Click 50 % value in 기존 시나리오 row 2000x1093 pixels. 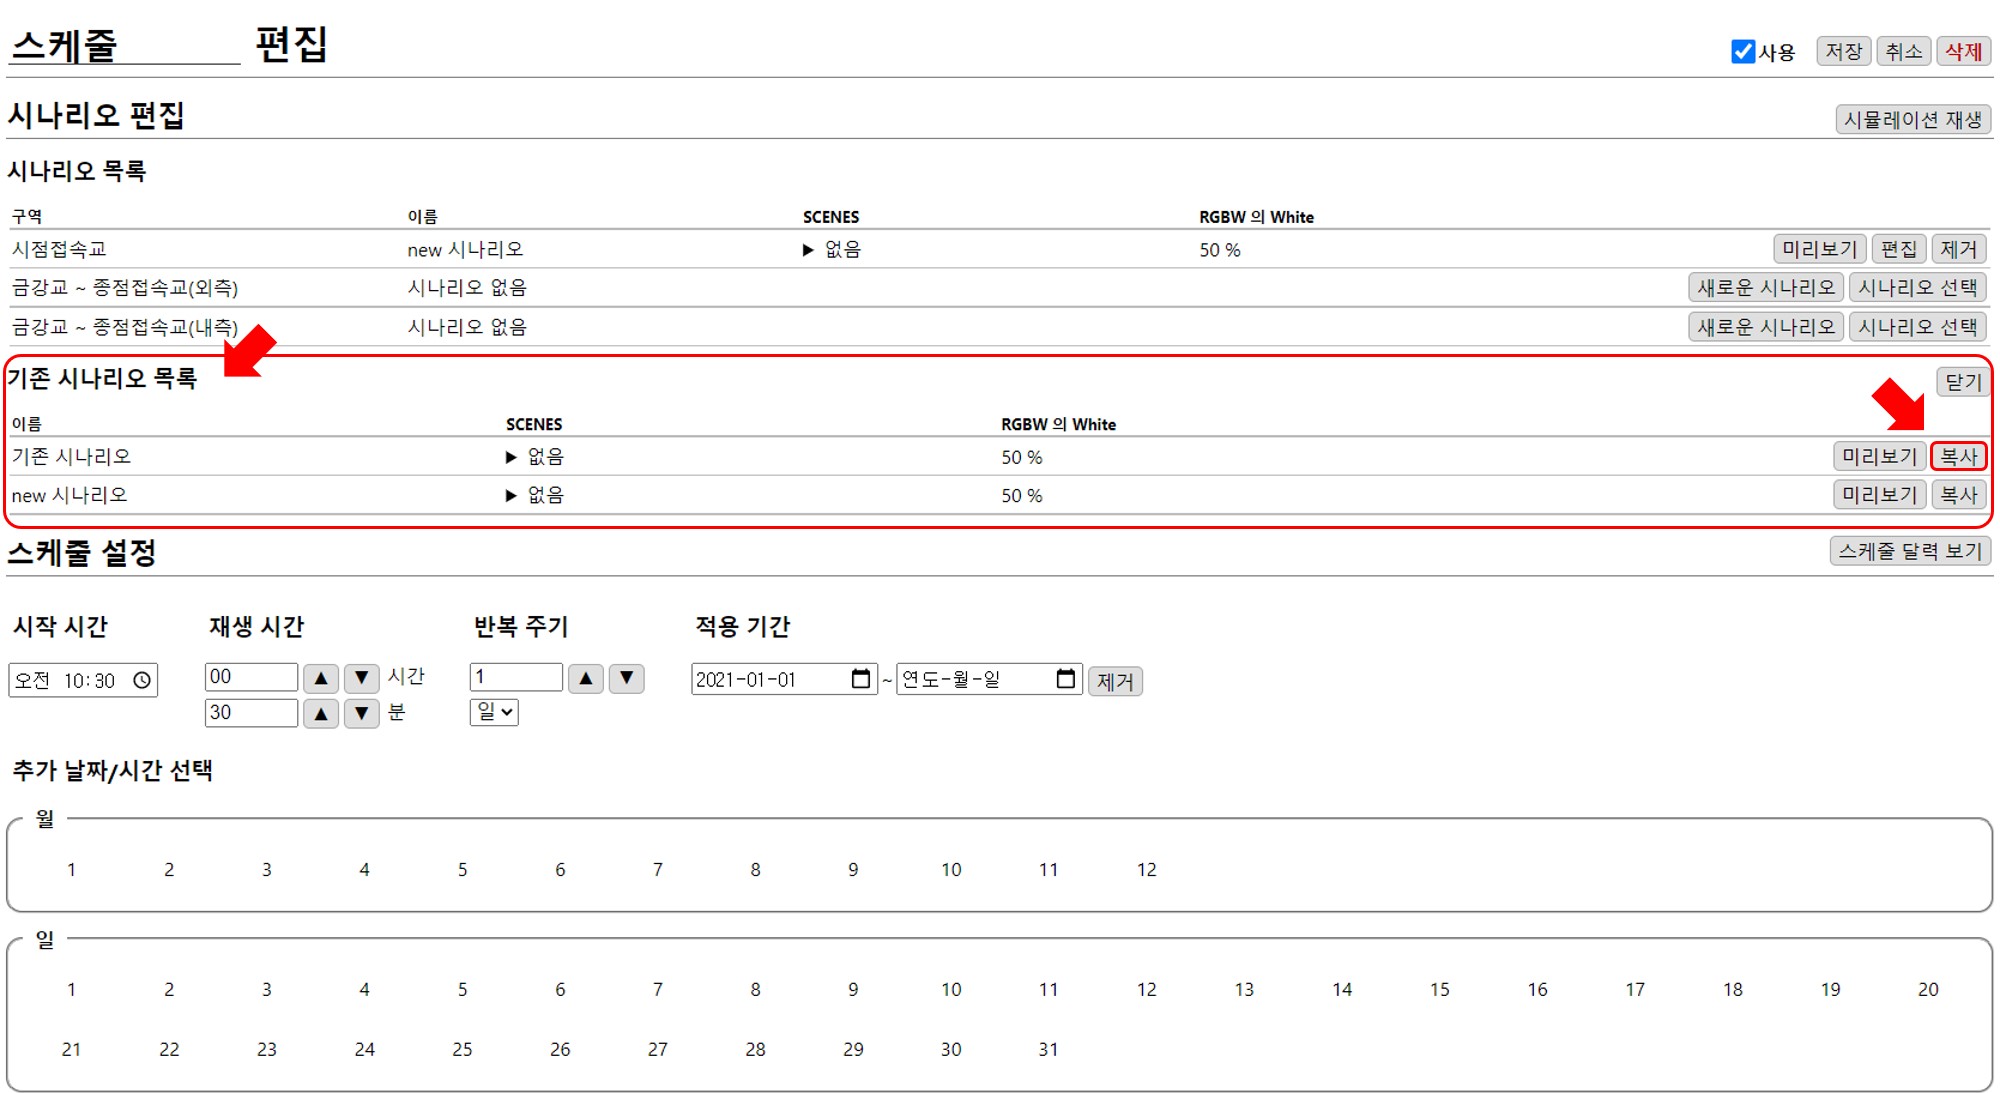click(x=1022, y=457)
